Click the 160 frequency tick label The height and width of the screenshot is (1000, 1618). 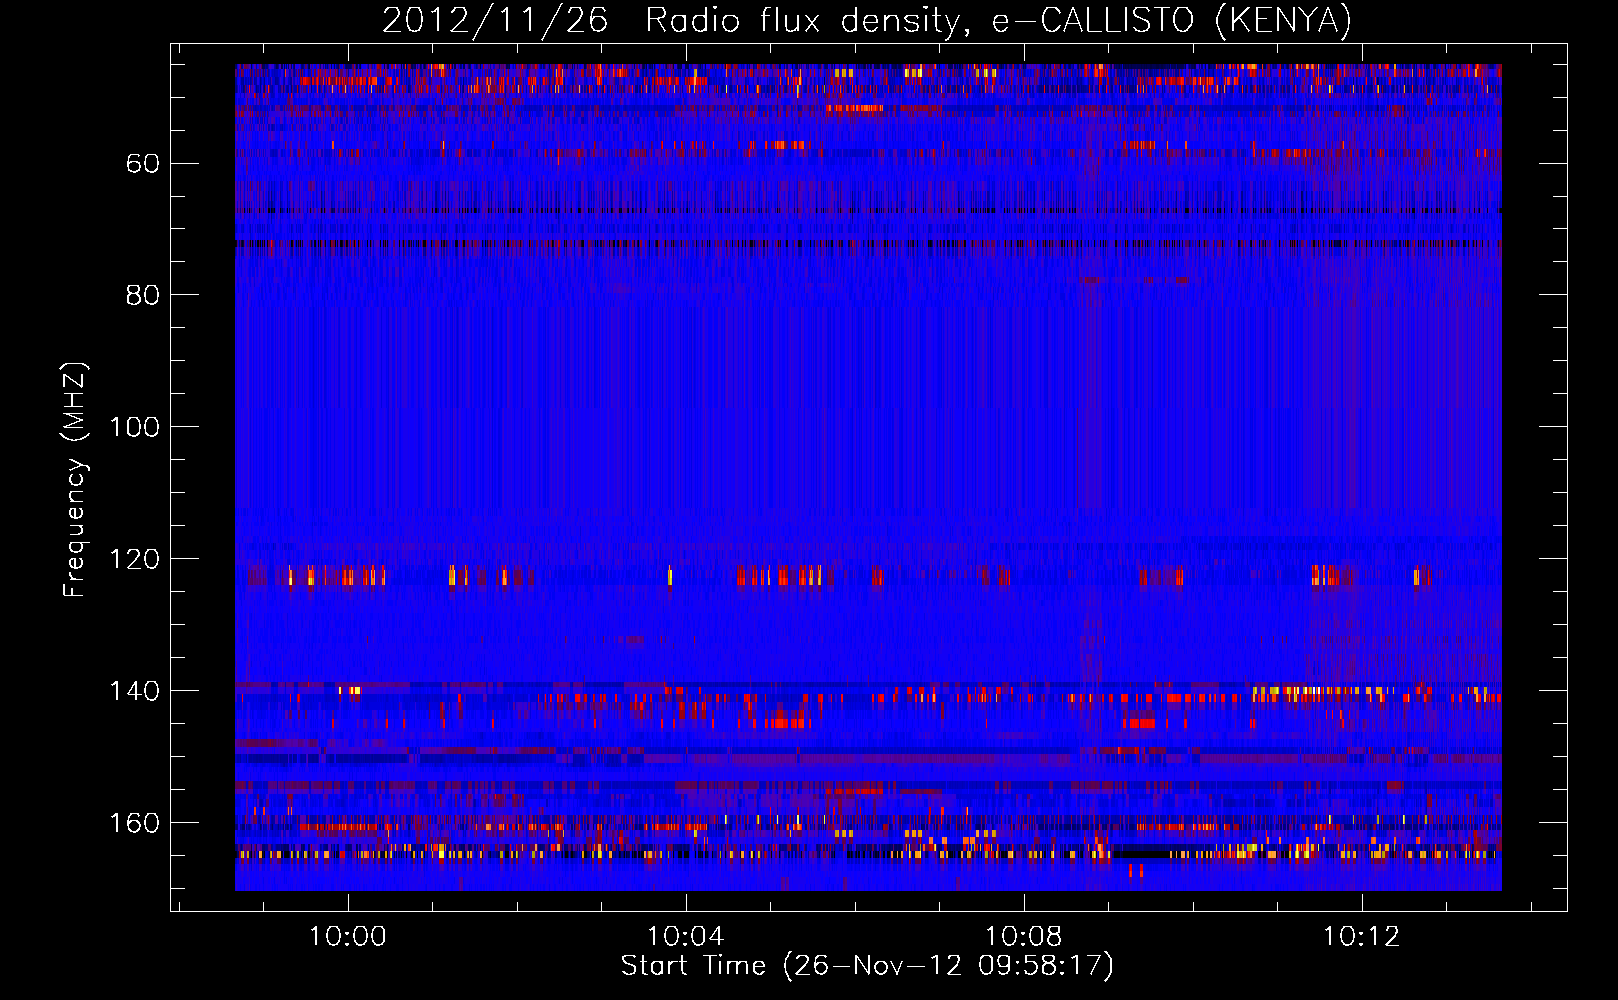[134, 824]
